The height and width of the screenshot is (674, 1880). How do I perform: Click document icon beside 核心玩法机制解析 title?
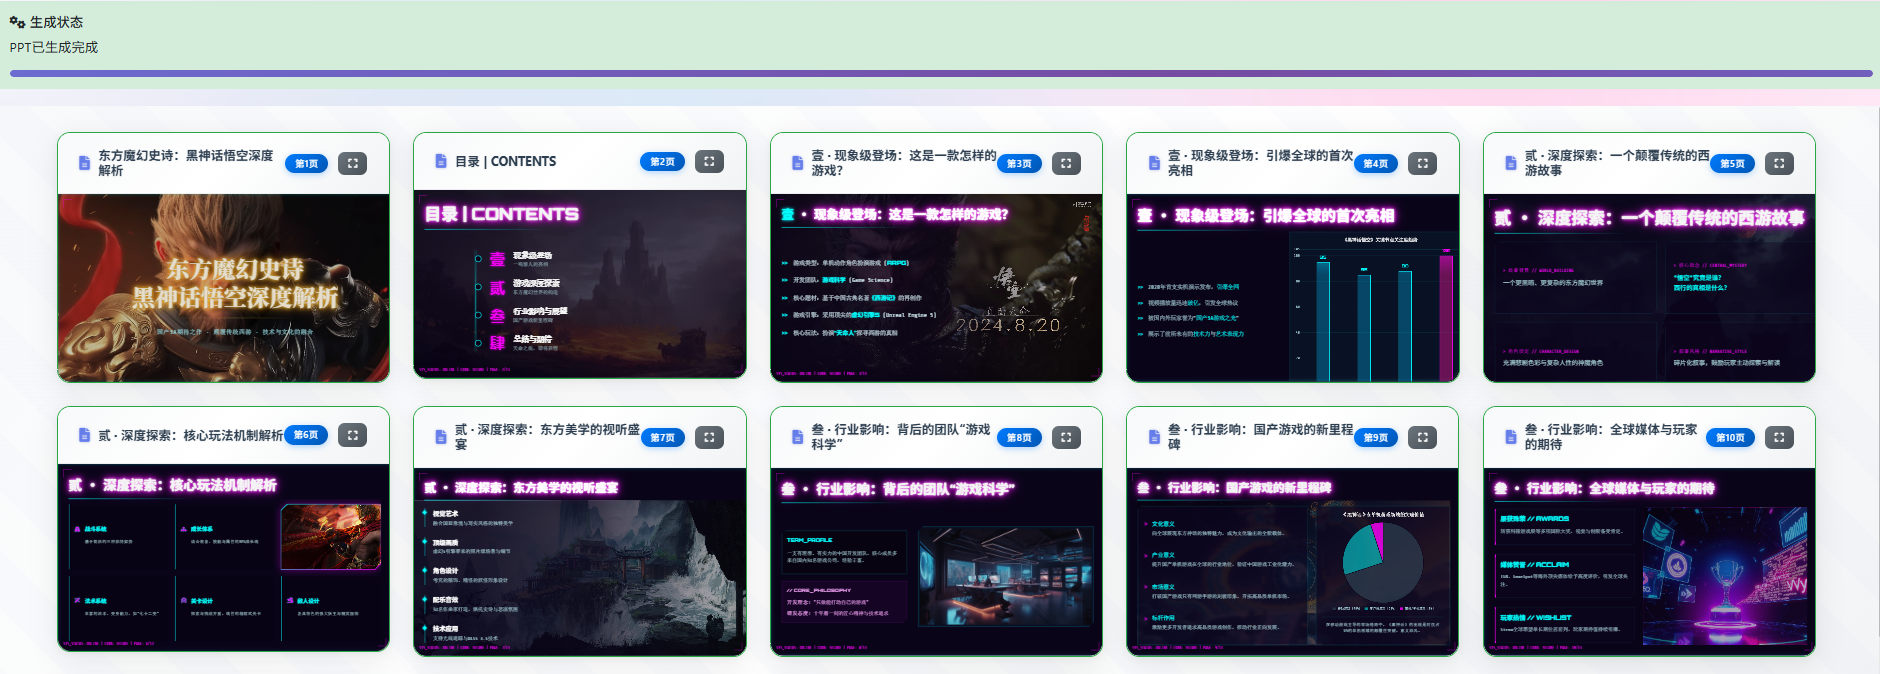point(84,435)
